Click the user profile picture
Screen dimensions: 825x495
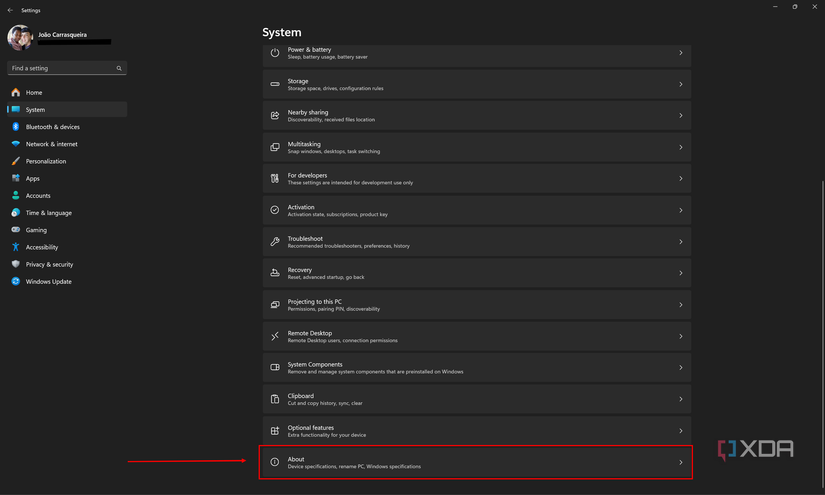click(20, 38)
